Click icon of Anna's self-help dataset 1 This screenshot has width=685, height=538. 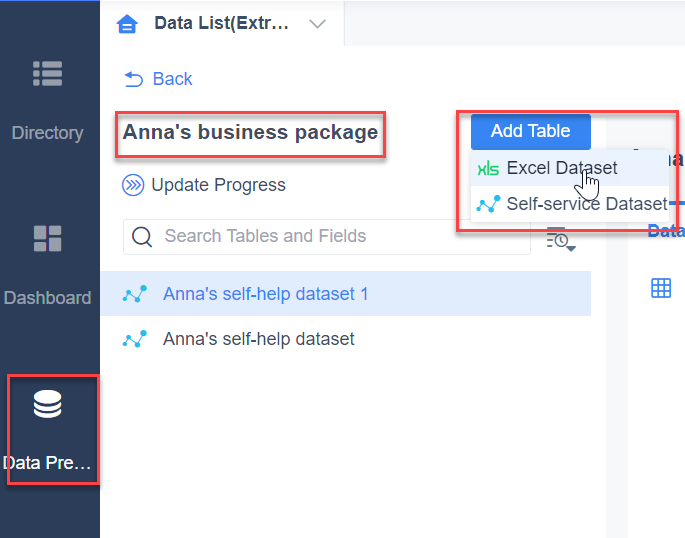[135, 294]
